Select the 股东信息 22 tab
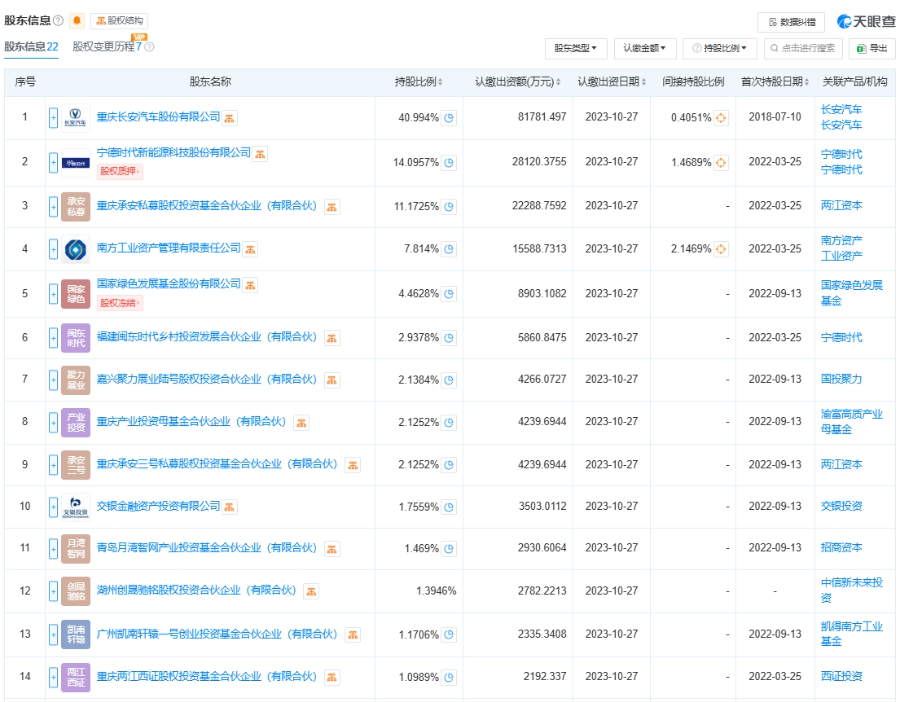The height and width of the screenshot is (702, 900). pyautogui.click(x=31, y=47)
